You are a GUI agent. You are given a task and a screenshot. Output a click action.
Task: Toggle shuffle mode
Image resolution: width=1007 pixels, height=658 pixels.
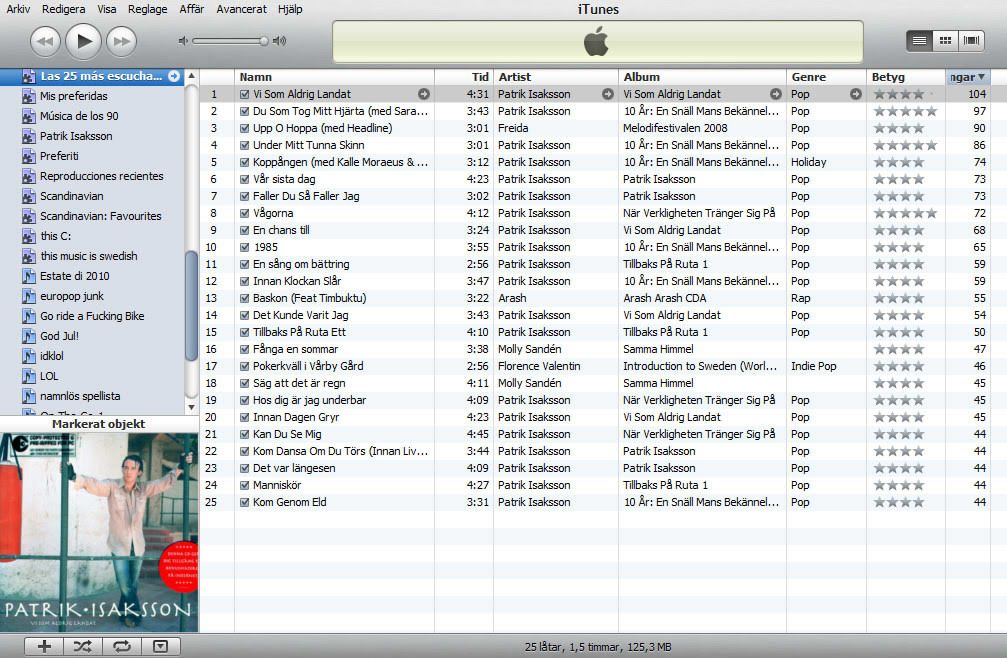83,646
